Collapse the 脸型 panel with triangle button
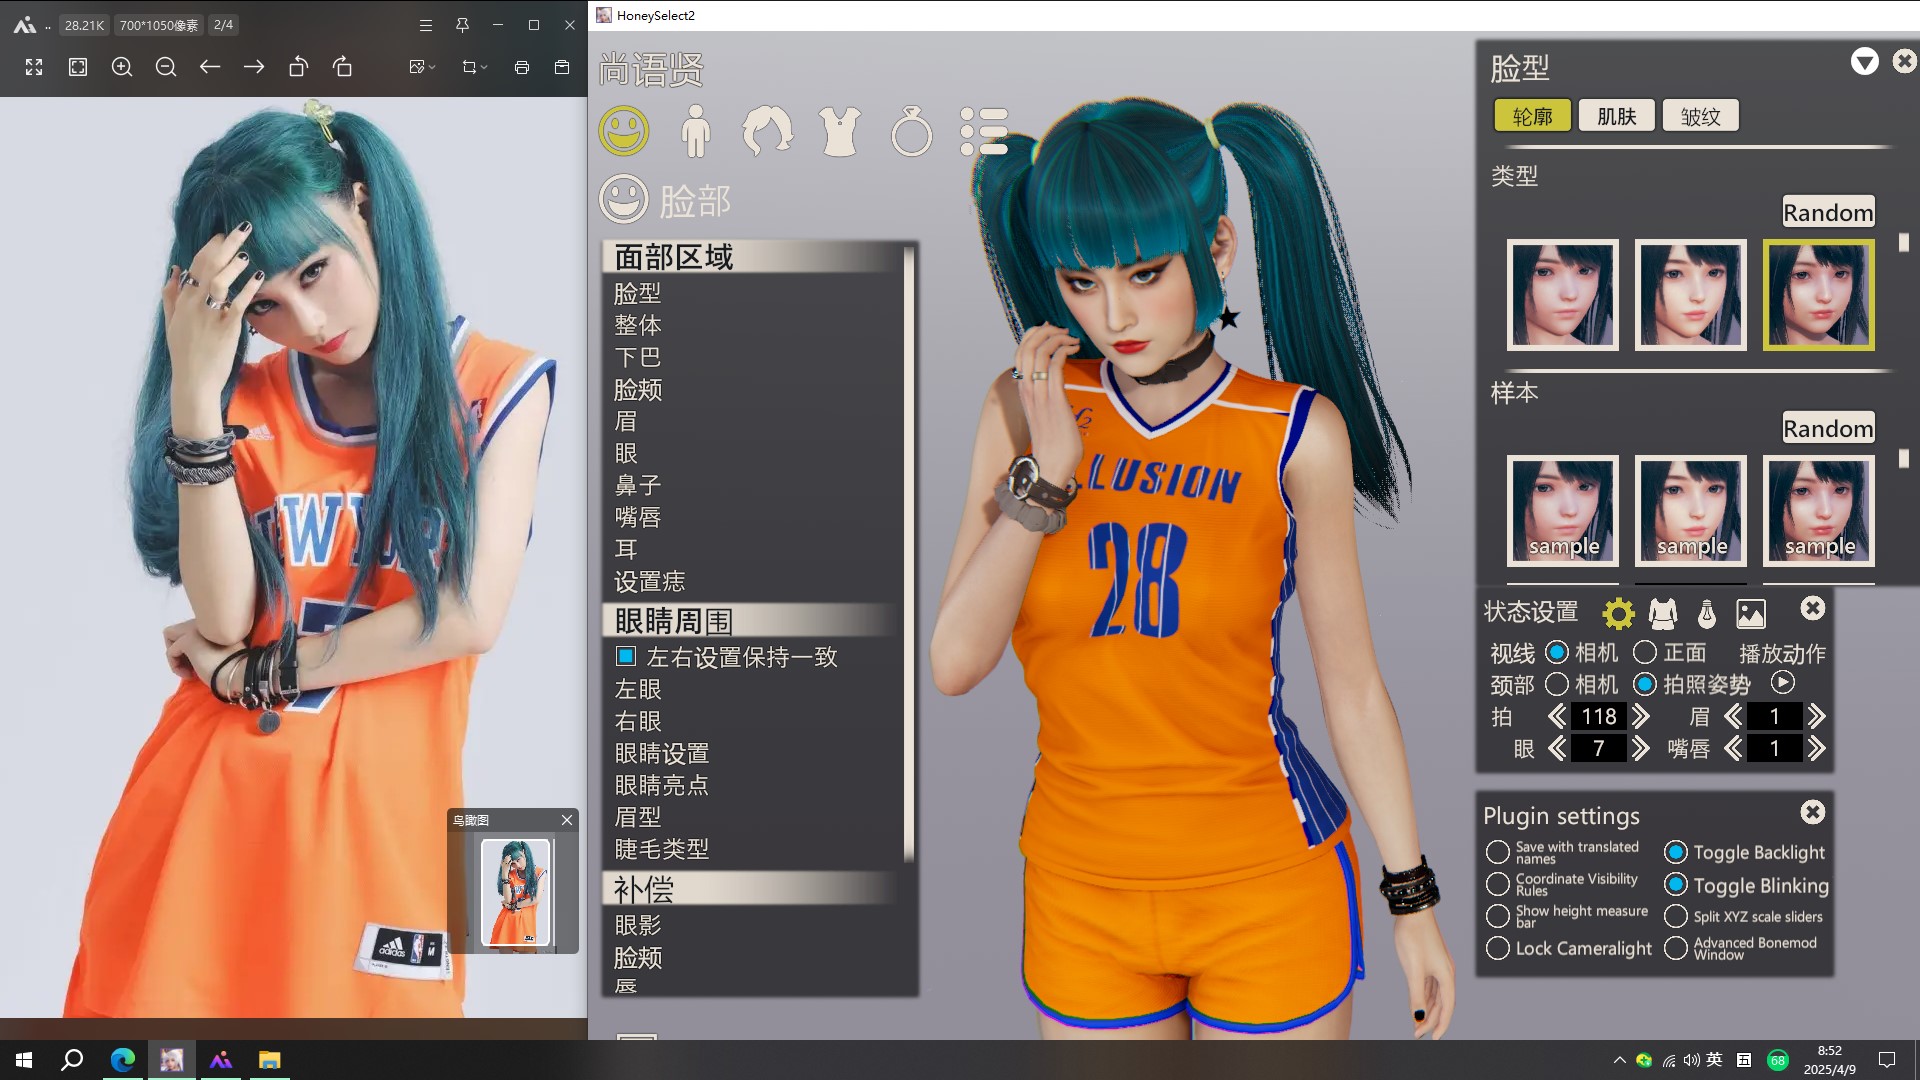The image size is (1920, 1080). 1864,62
